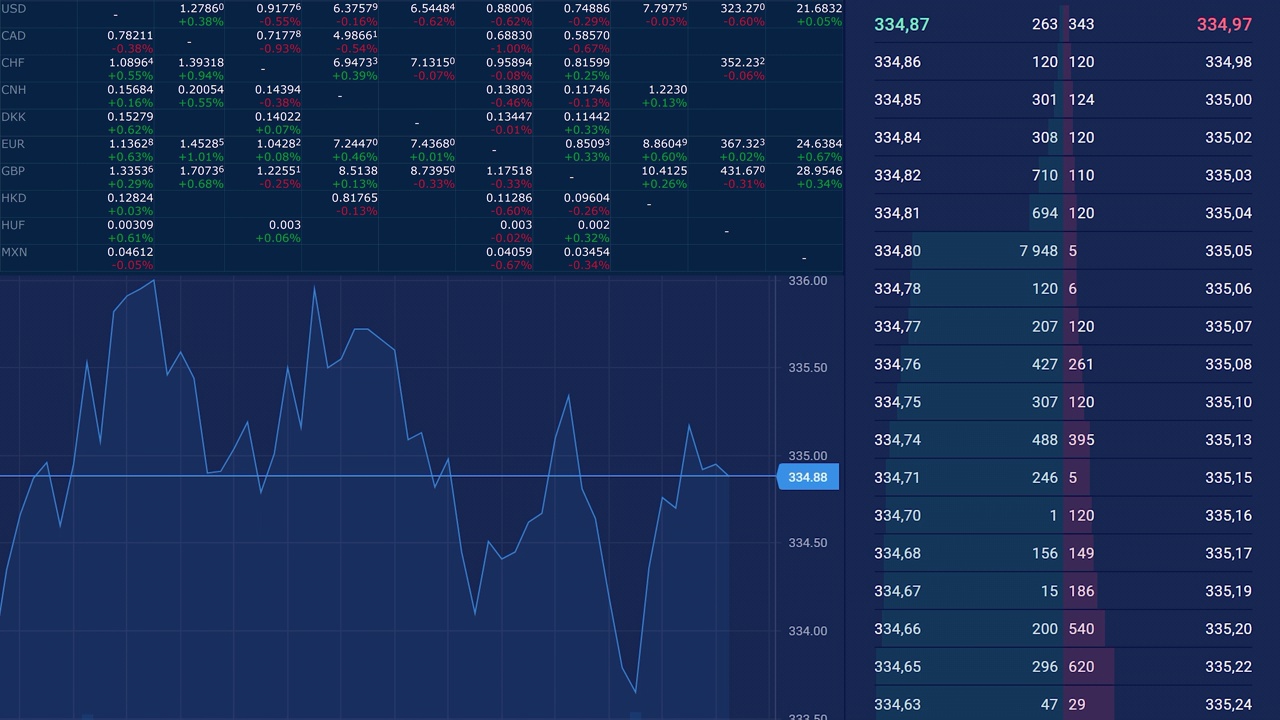
Task: Click ask price 335,08 in order book
Action: pyautogui.click(x=1228, y=364)
